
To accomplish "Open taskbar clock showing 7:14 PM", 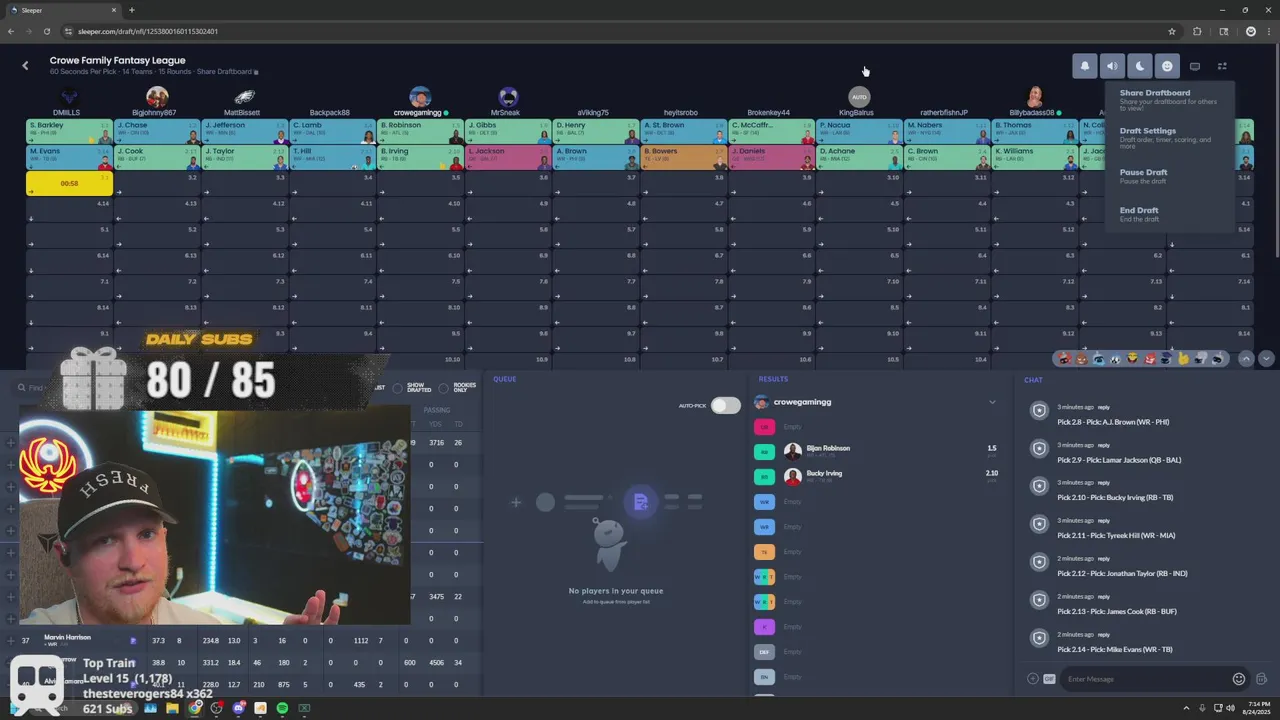I will [1255, 708].
